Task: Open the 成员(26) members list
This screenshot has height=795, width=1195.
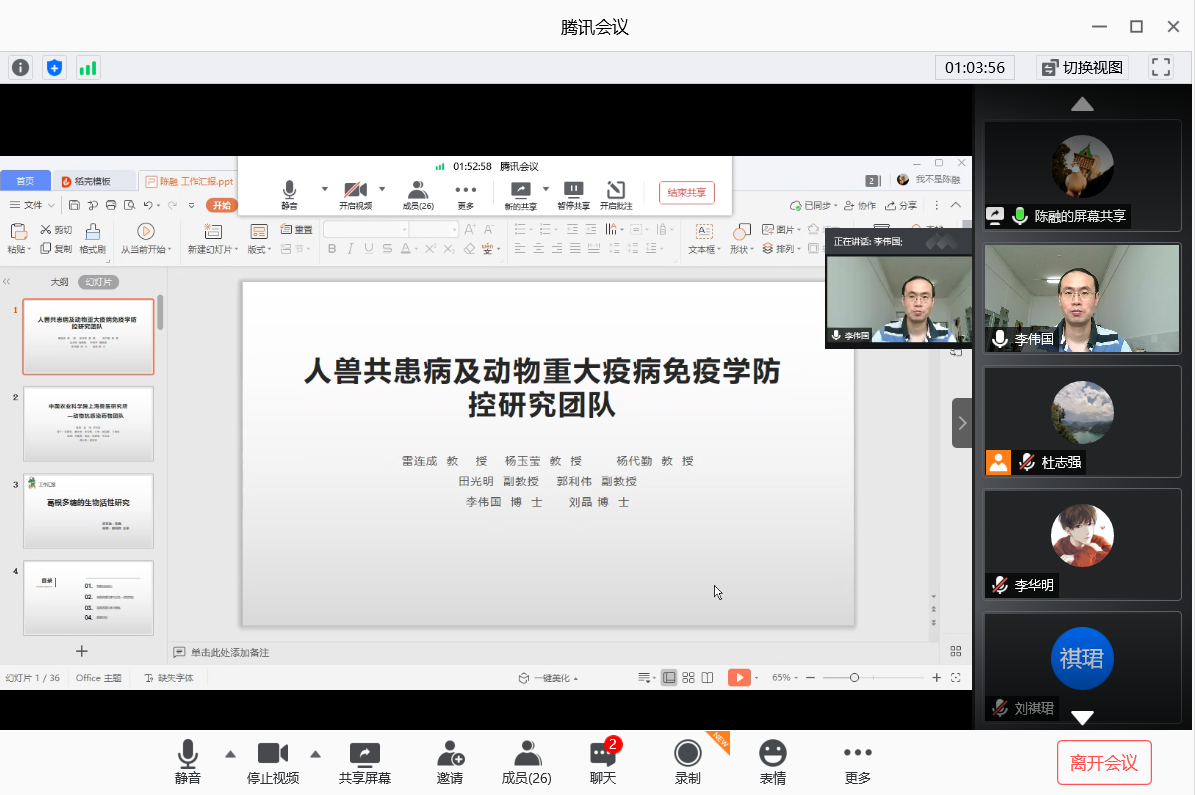Action: (x=527, y=763)
